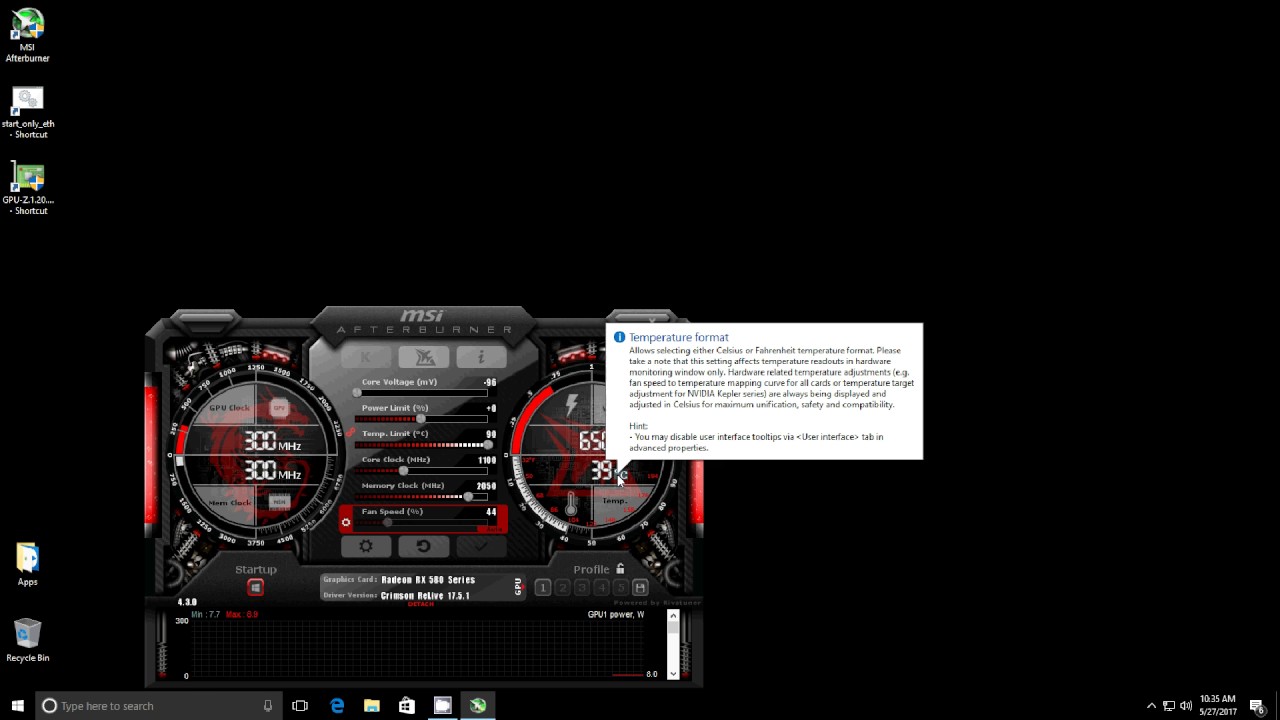
Task: Open volume control in system tray
Action: [x=1186, y=706]
